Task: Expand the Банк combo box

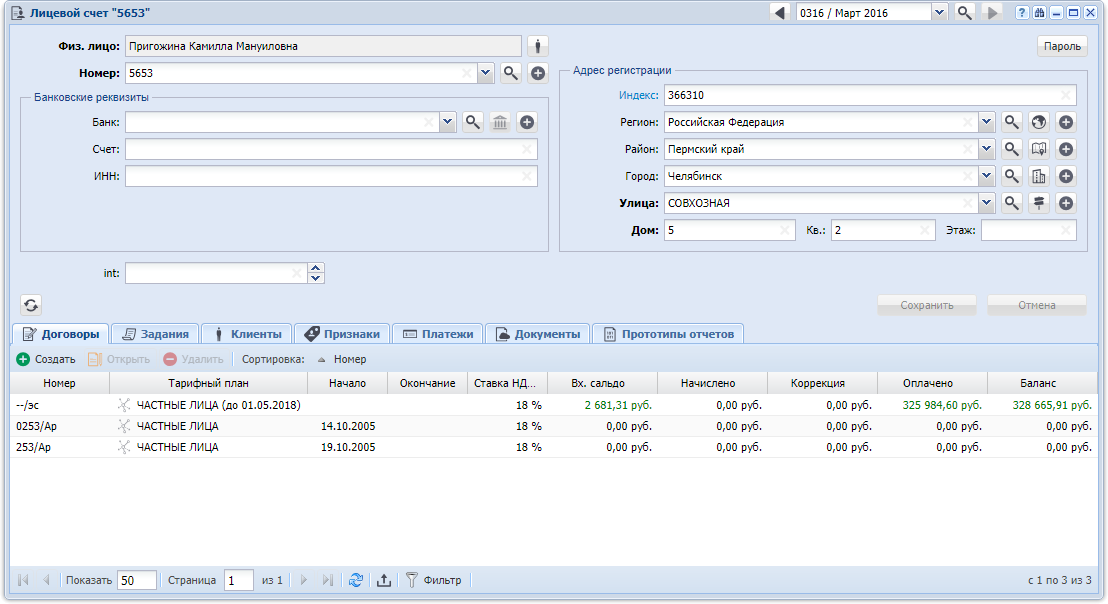Action: (x=447, y=122)
